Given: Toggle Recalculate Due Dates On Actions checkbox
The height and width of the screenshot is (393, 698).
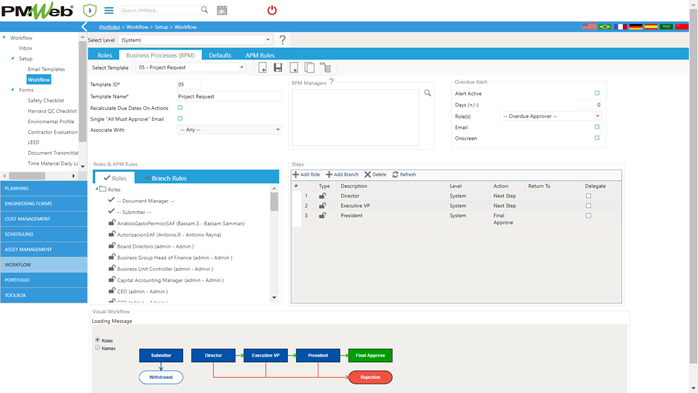Looking at the screenshot, I should click(x=180, y=108).
